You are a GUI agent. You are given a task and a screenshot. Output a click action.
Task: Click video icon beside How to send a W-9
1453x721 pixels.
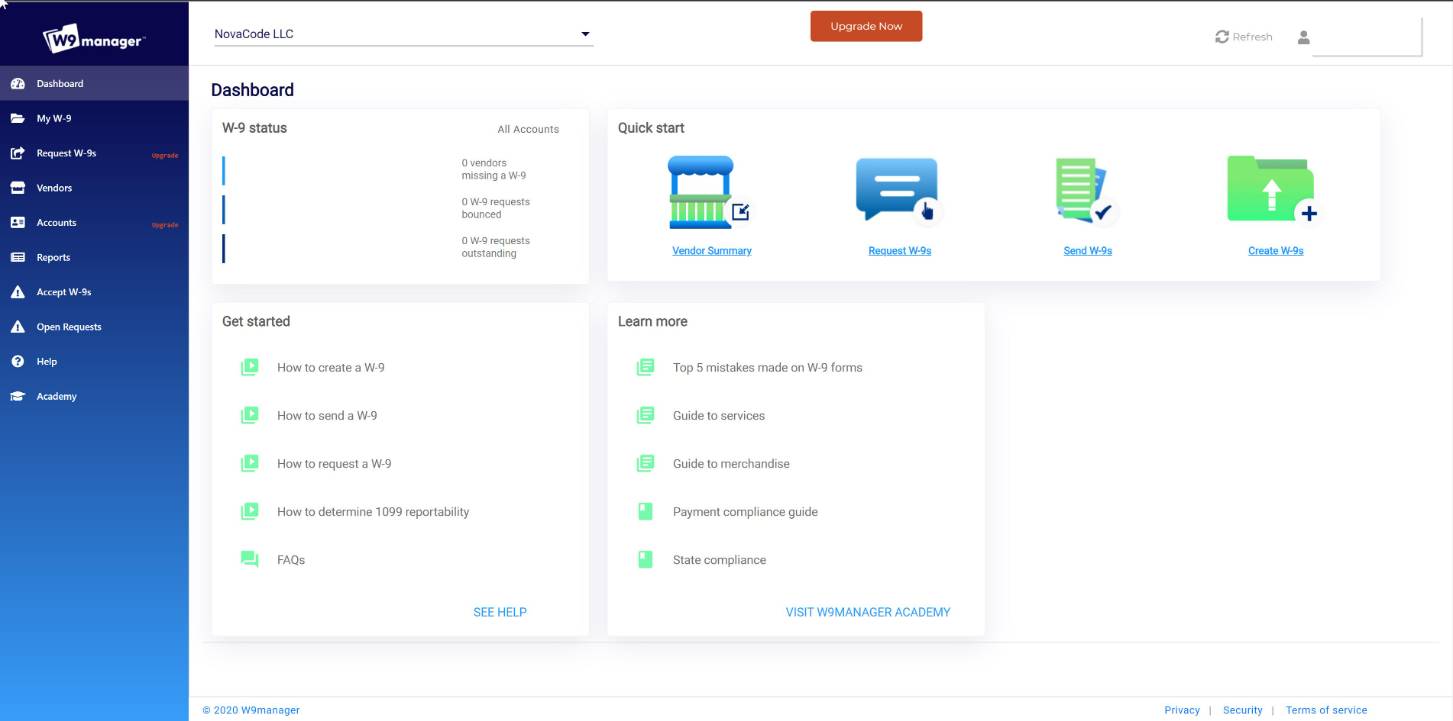click(x=249, y=415)
